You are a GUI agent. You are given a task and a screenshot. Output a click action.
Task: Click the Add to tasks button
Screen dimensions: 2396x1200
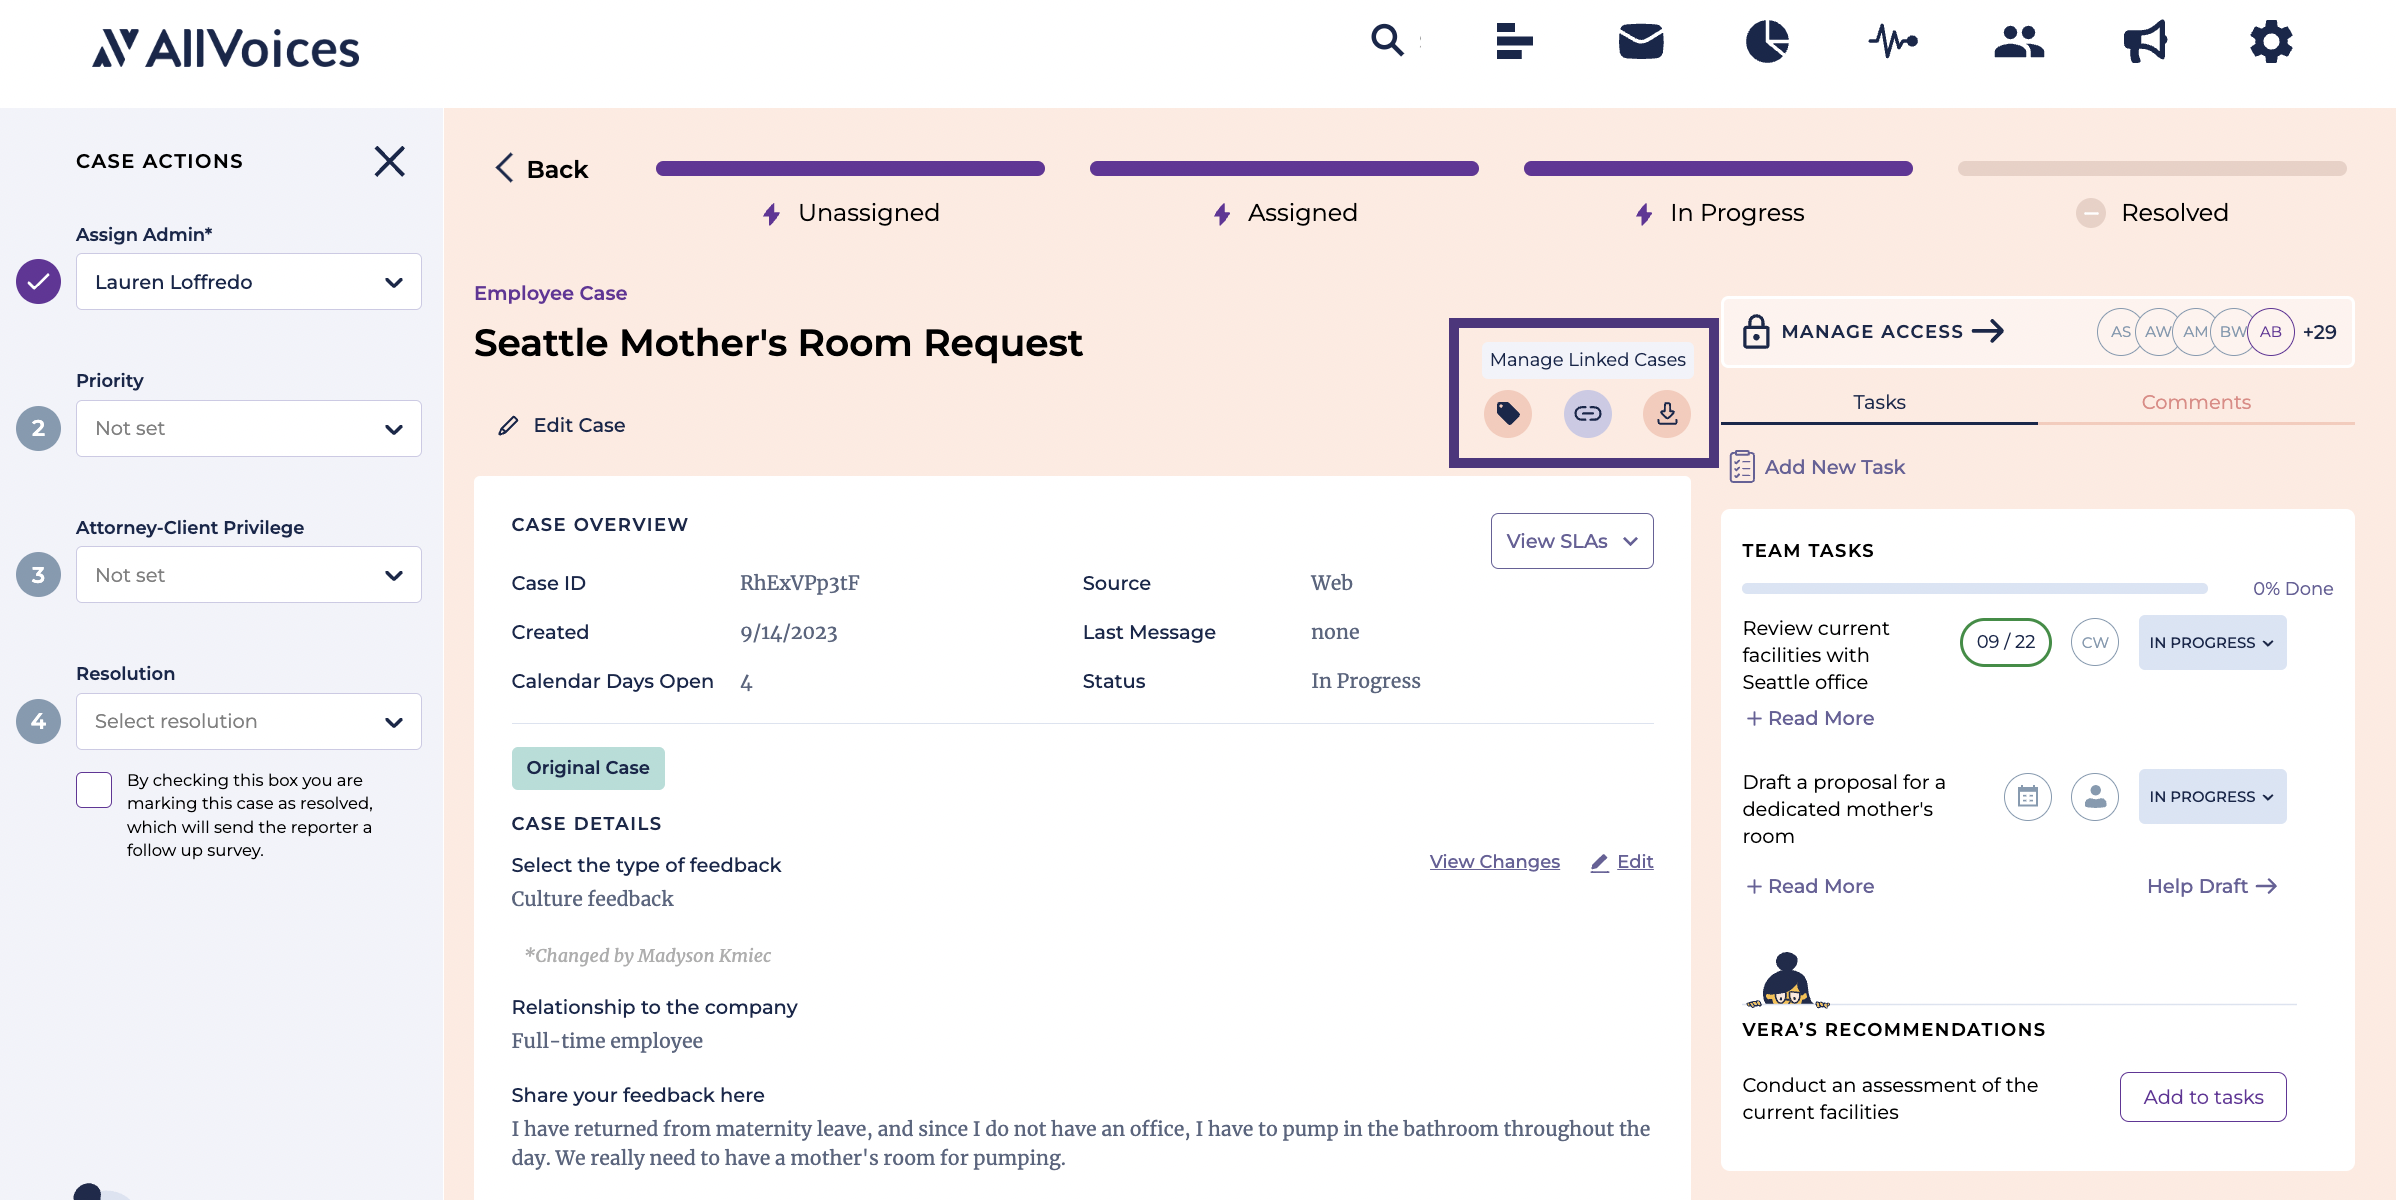(x=2203, y=1097)
